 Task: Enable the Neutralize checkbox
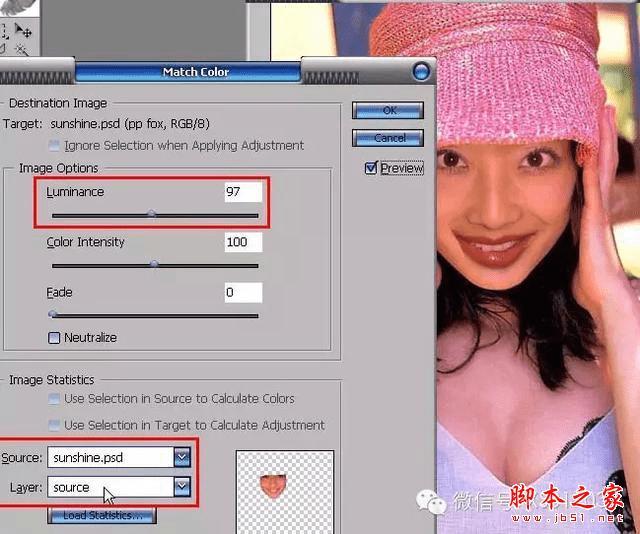click(54, 338)
